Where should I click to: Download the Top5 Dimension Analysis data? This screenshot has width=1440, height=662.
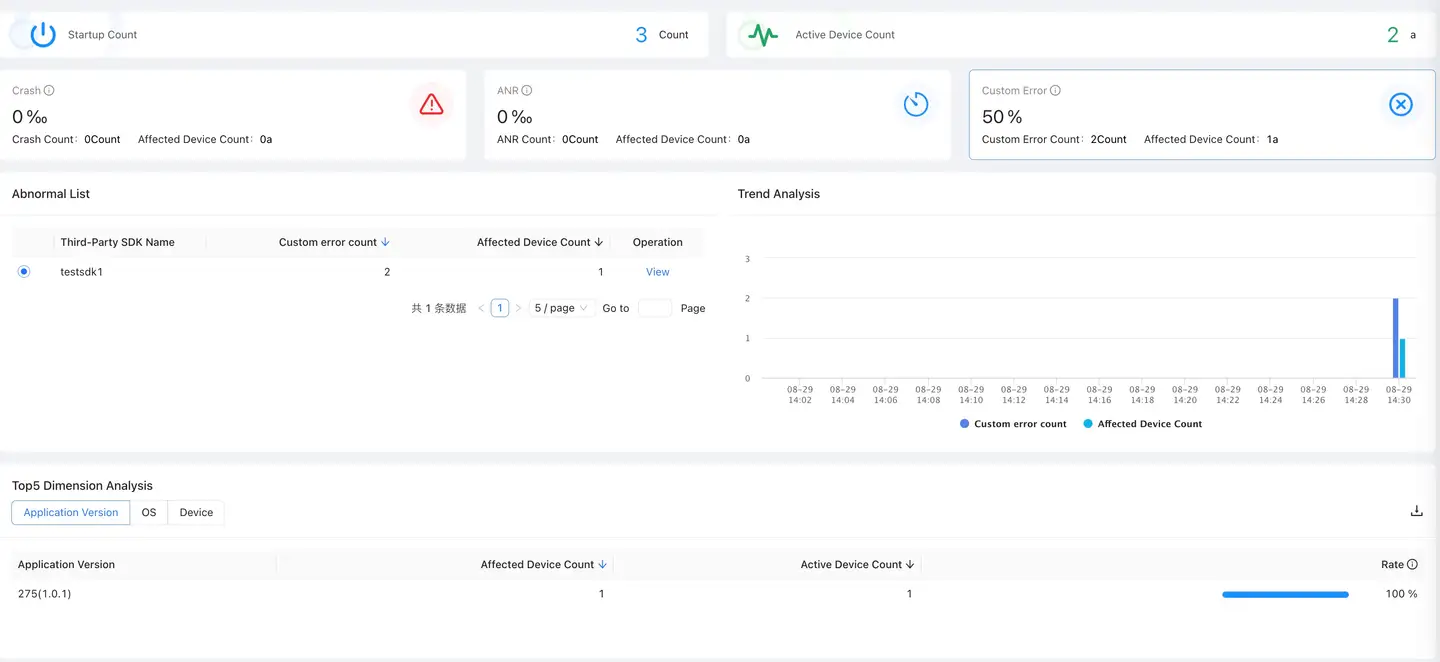coord(1416,511)
